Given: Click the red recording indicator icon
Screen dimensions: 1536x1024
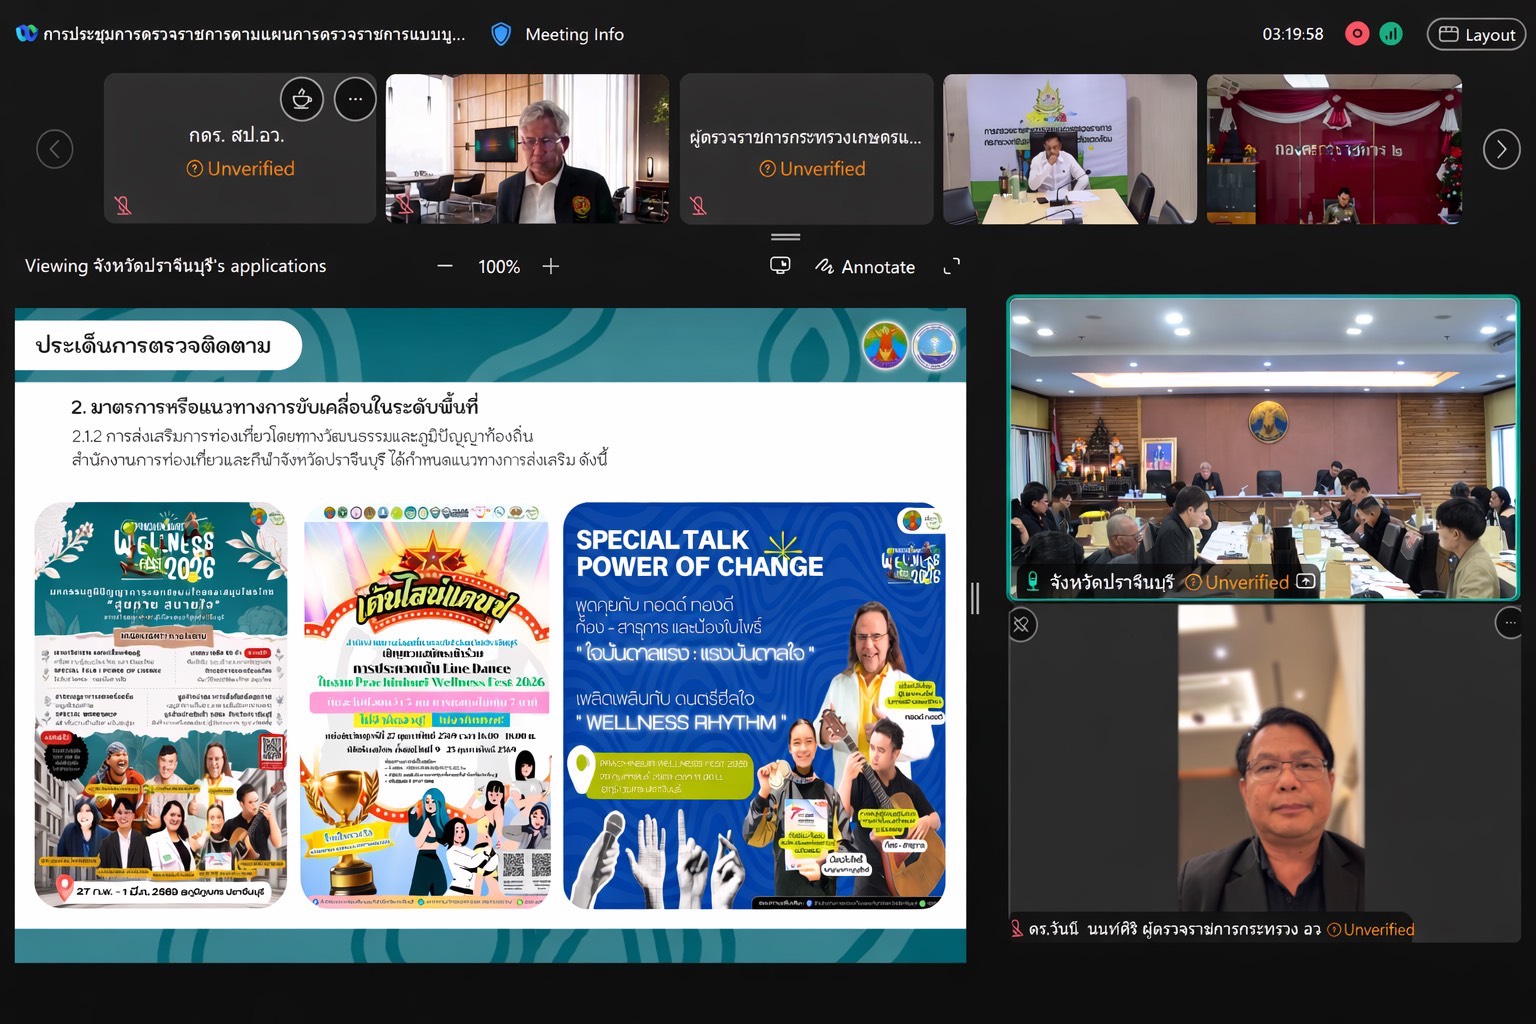Looking at the screenshot, I should click(x=1357, y=34).
